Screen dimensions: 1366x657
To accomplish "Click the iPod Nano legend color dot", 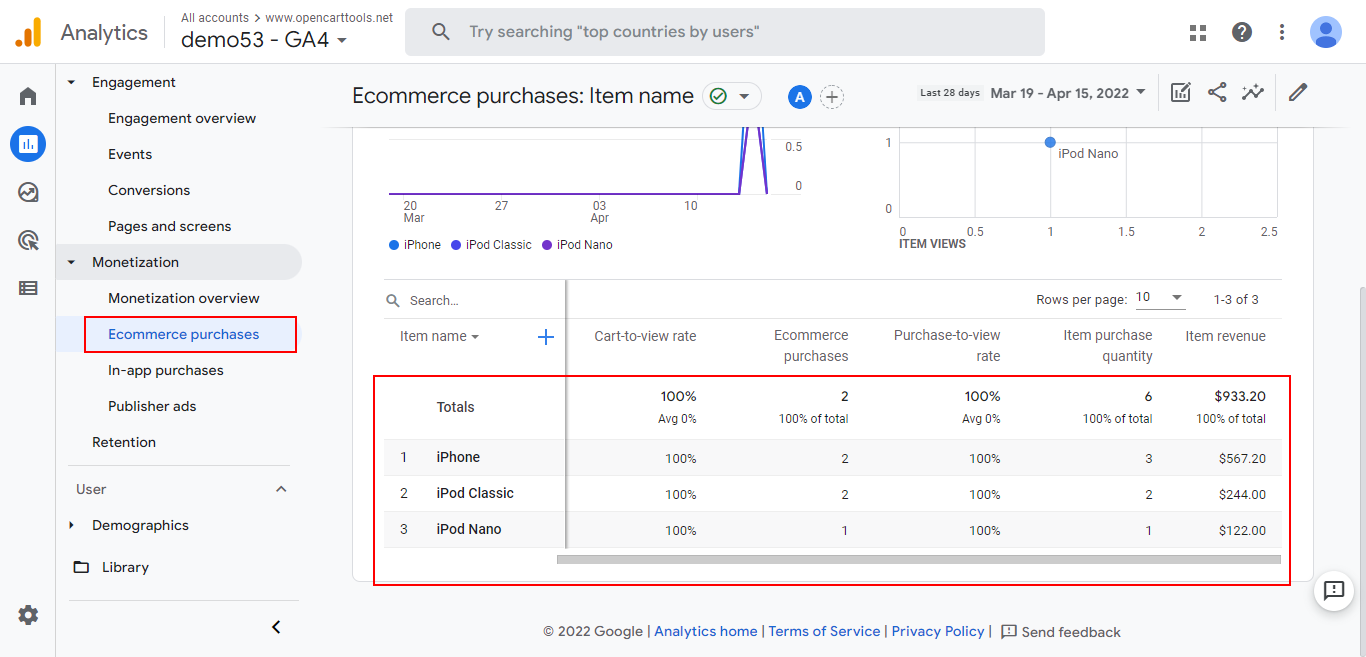I will pos(547,245).
